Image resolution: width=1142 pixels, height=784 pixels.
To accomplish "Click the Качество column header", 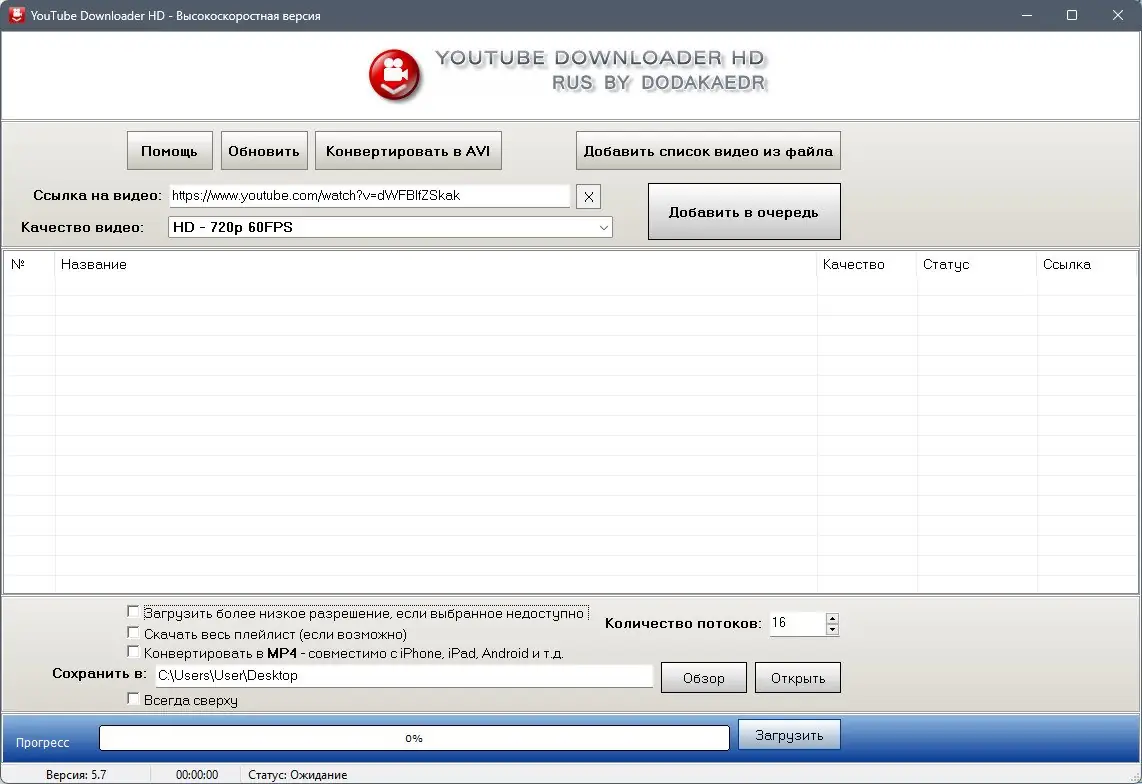I will (867, 264).
